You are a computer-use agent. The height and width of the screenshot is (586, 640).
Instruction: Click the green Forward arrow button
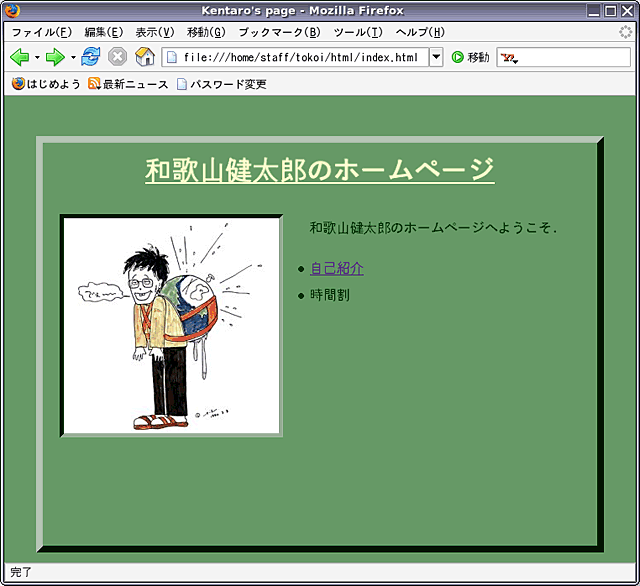tap(55, 57)
